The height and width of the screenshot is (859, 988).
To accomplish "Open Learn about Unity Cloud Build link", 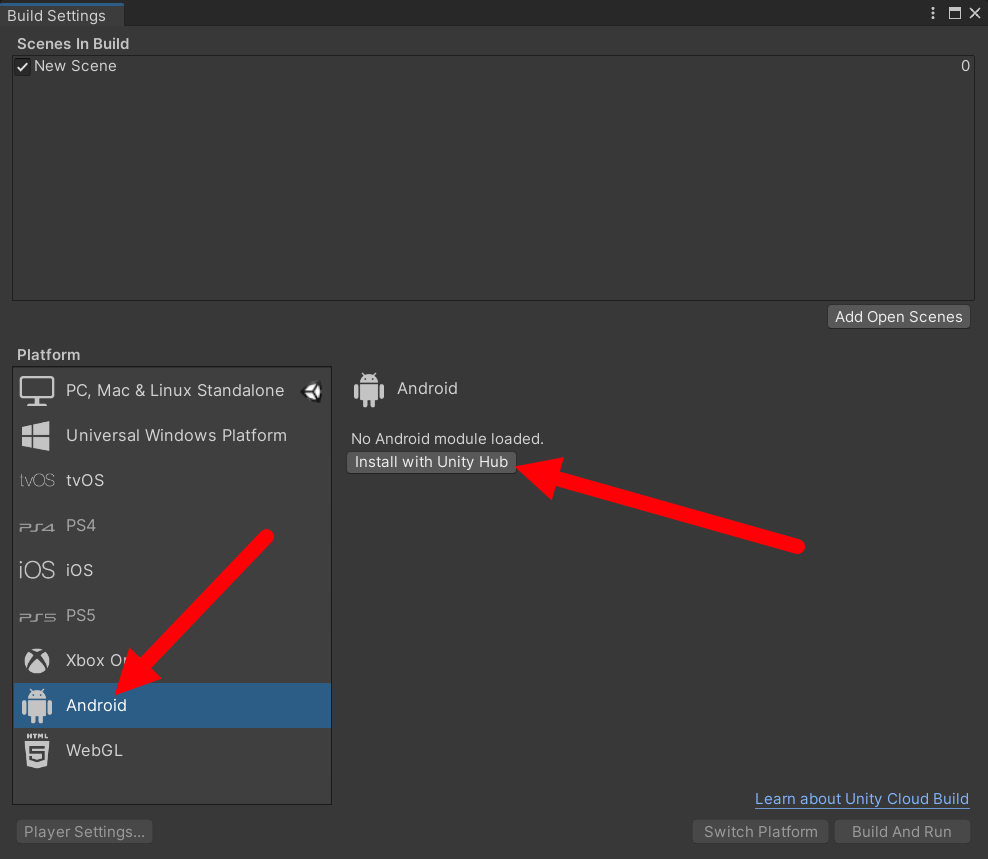I will point(862,799).
